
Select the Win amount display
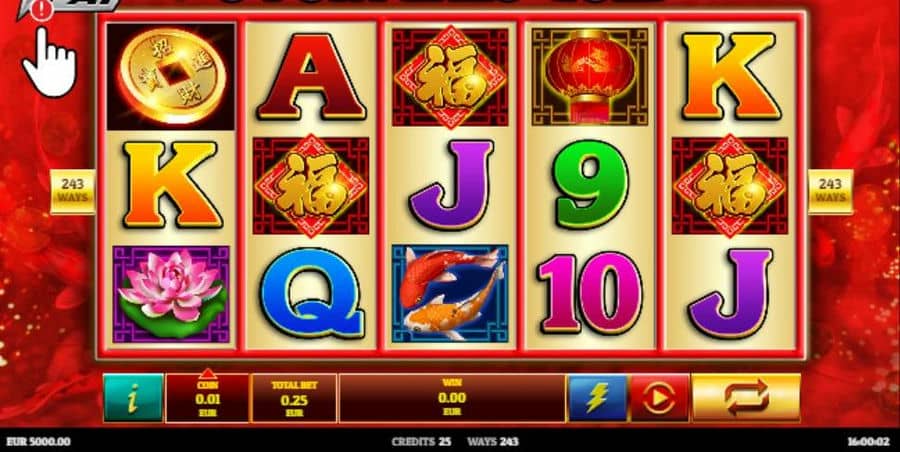pos(452,398)
